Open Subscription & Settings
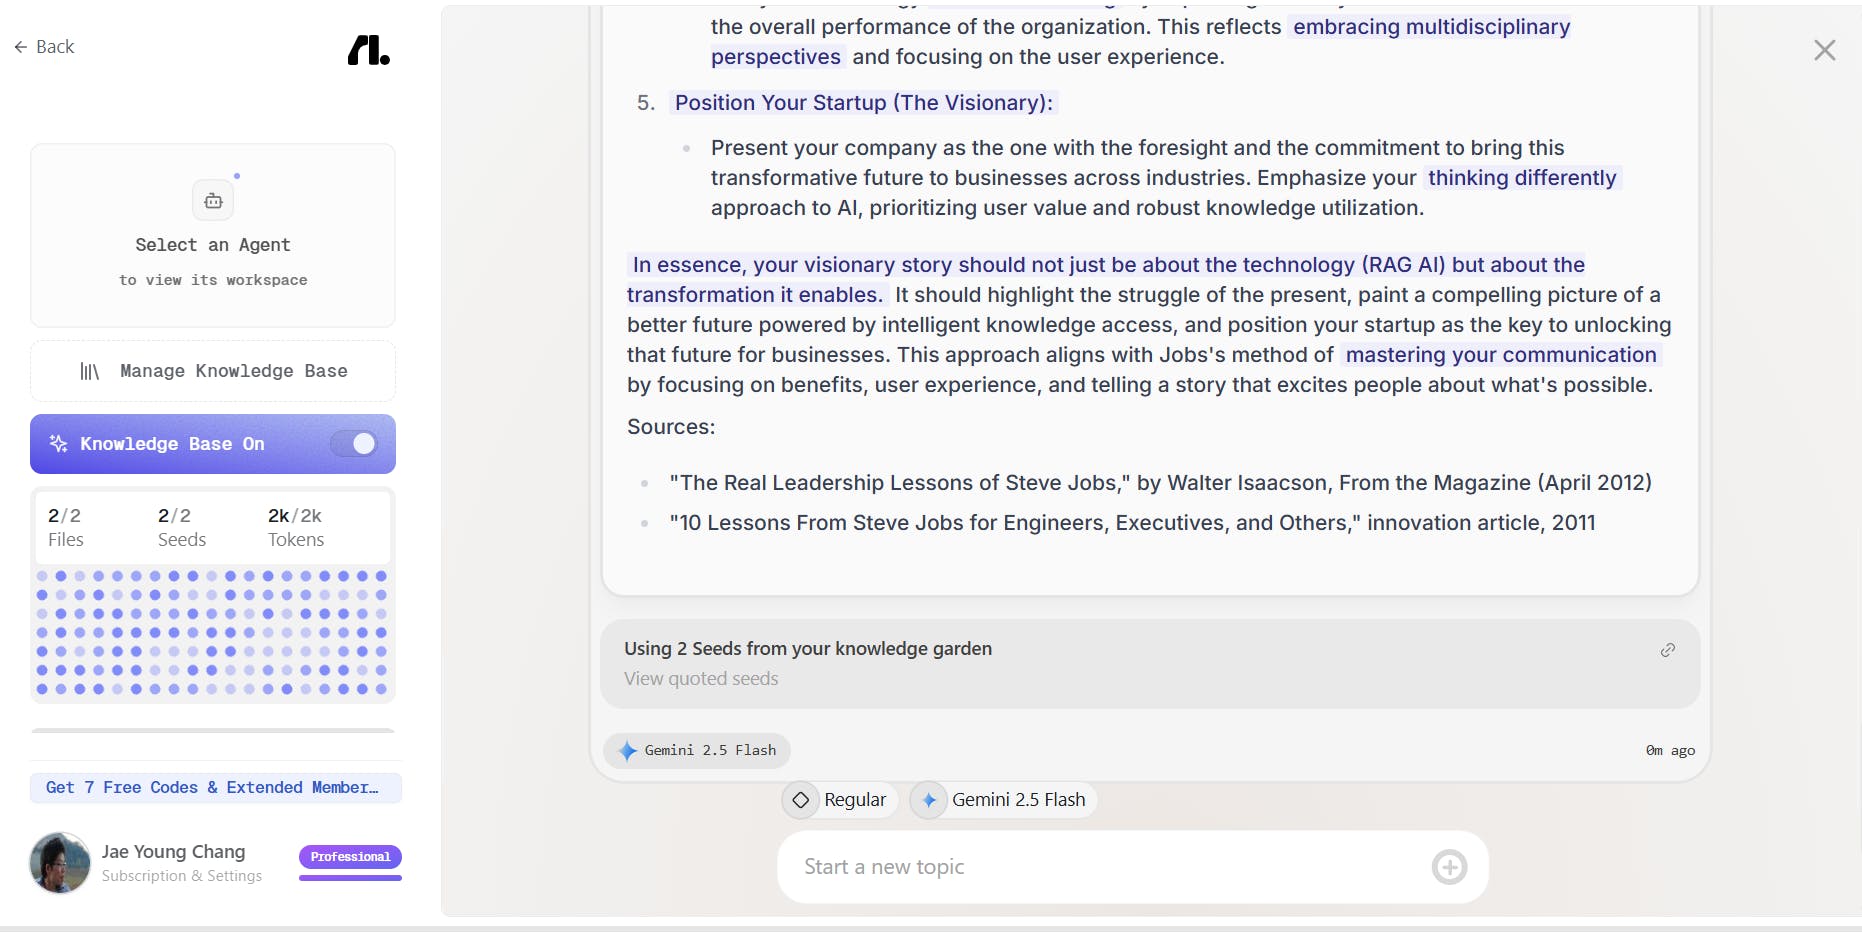 coord(182,876)
